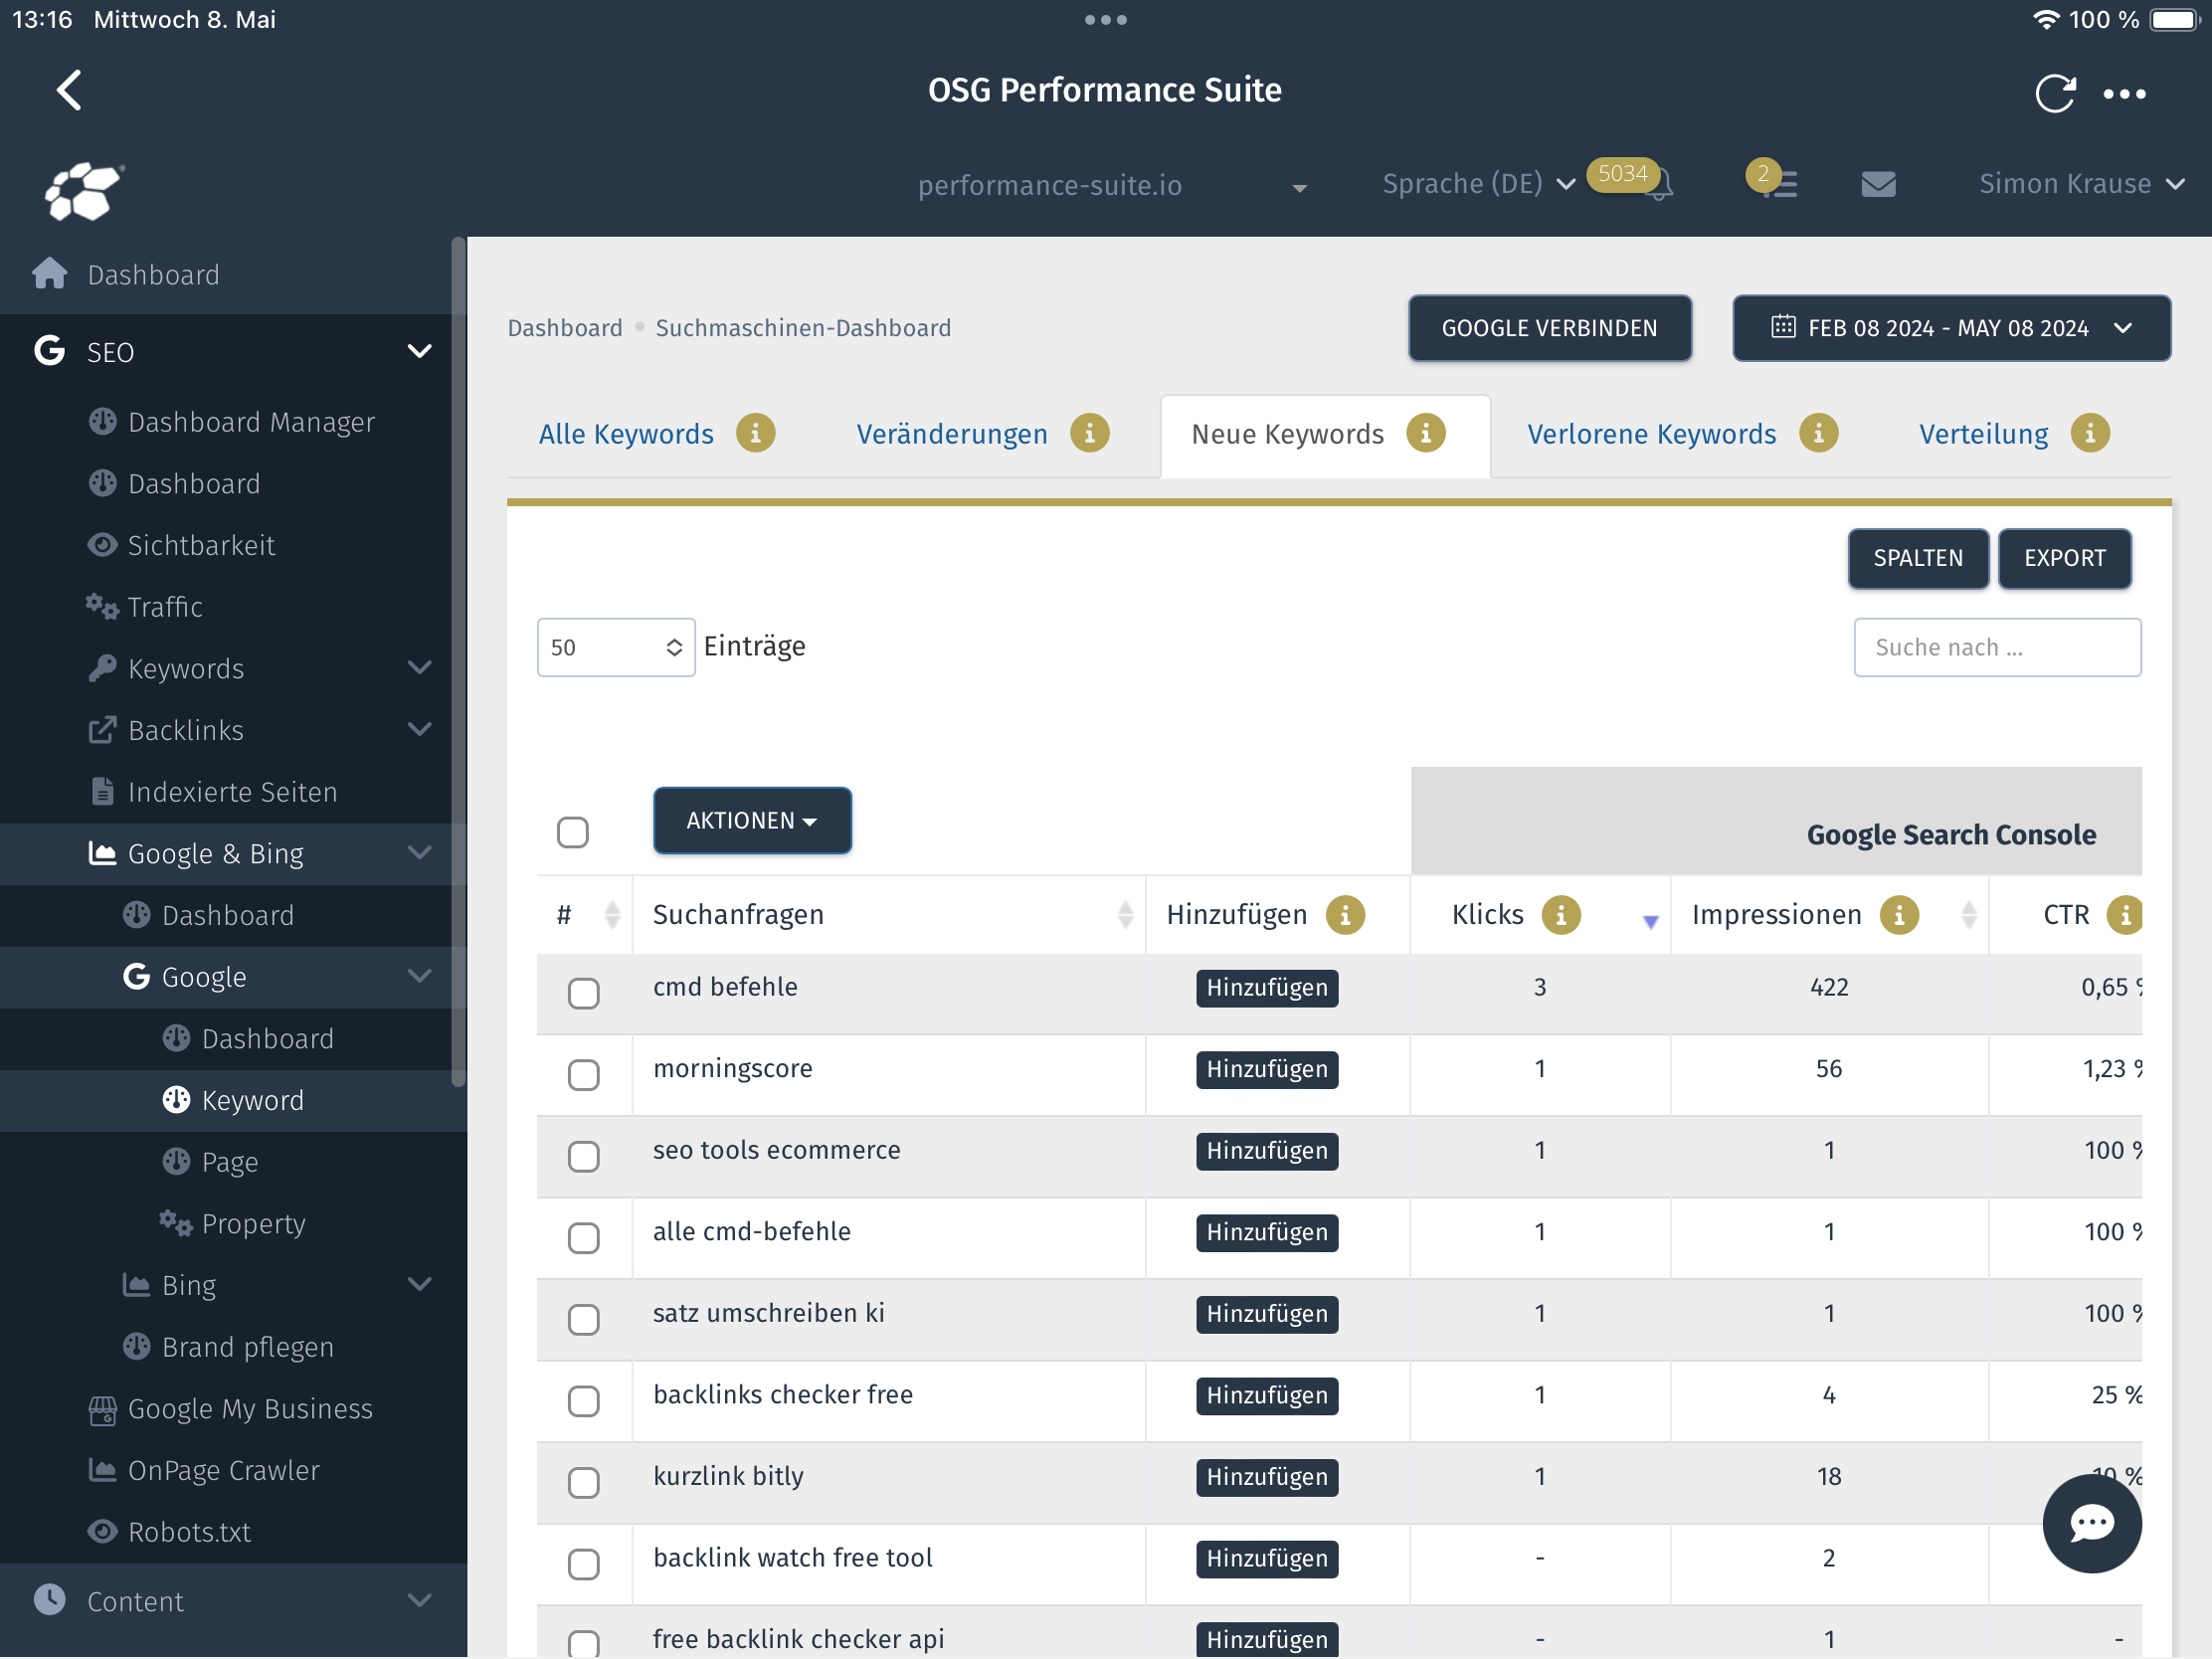Click info icon in Klicks column header
Image resolution: width=2212 pixels, height=1659 pixels.
click(x=1560, y=915)
